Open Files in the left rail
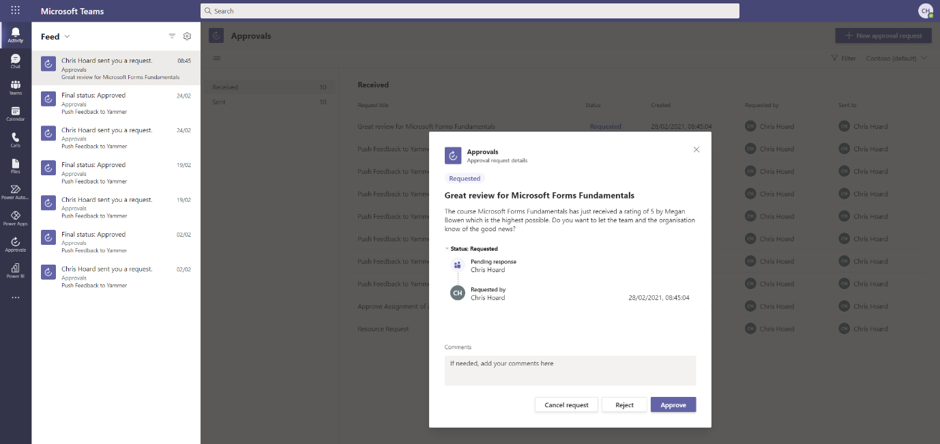This screenshot has width=940, height=444. (x=16, y=166)
